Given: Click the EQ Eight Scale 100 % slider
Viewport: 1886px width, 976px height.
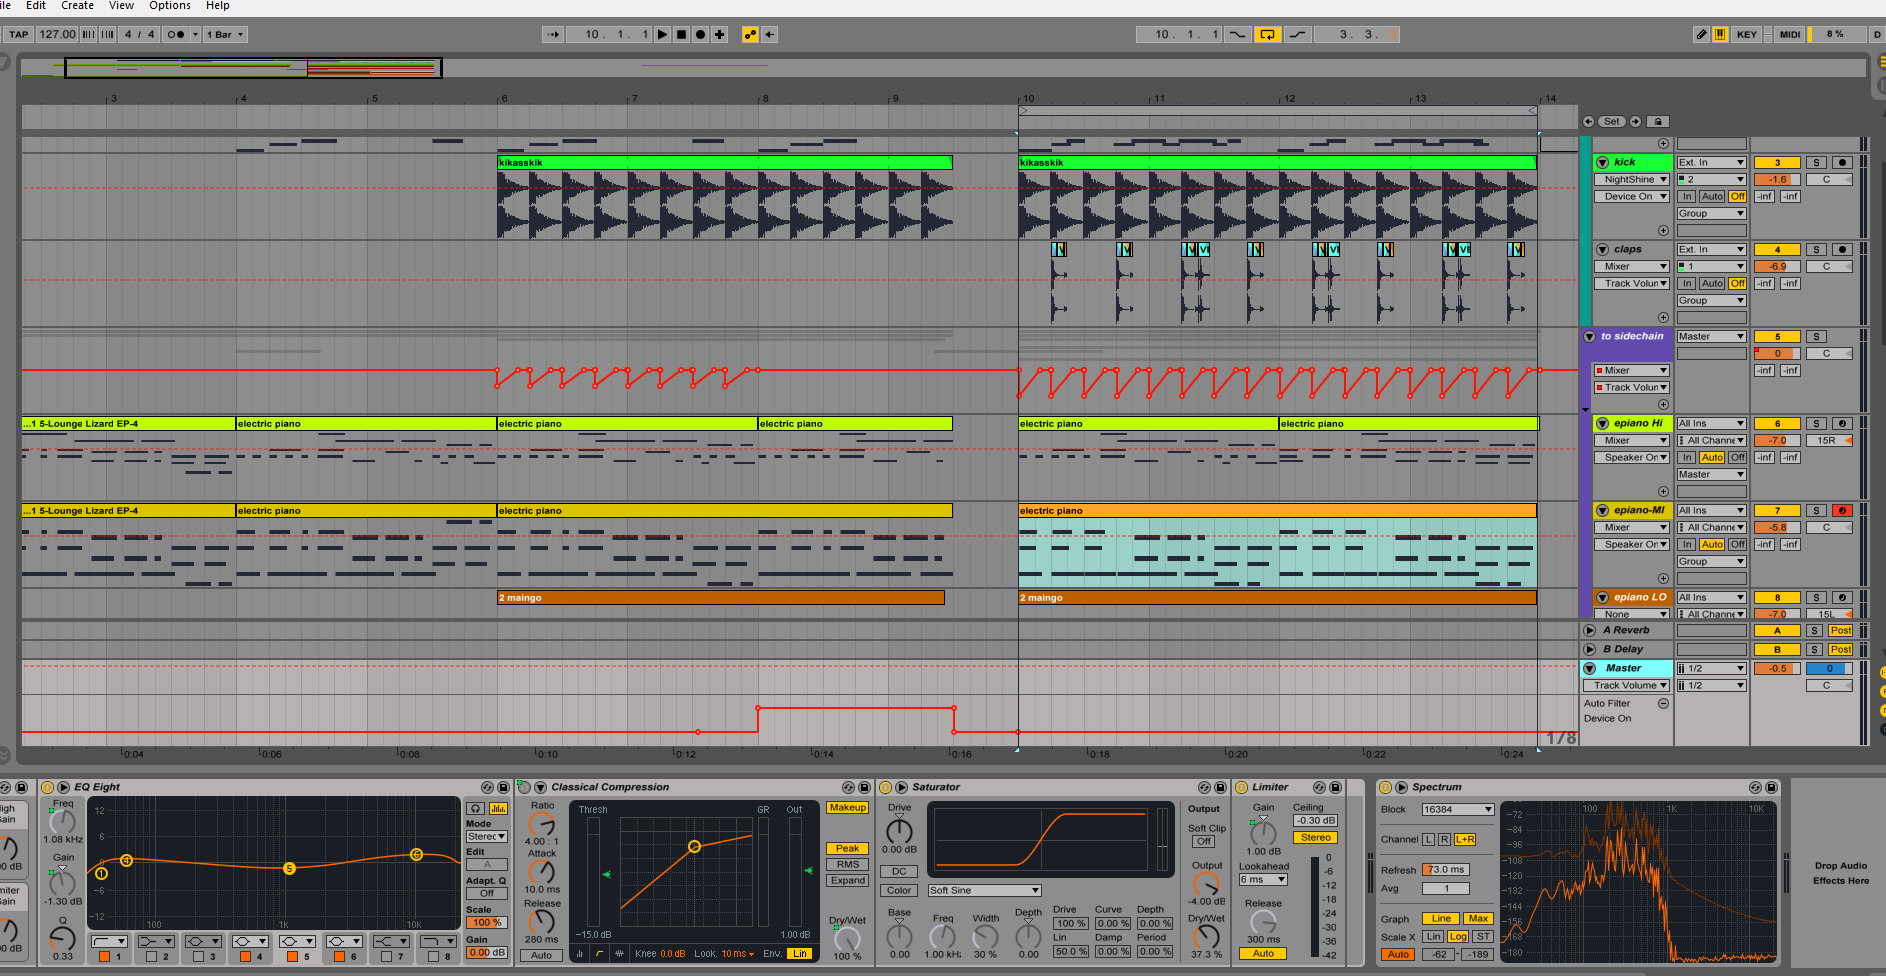Looking at the screenshot, I should pos(486,922).
